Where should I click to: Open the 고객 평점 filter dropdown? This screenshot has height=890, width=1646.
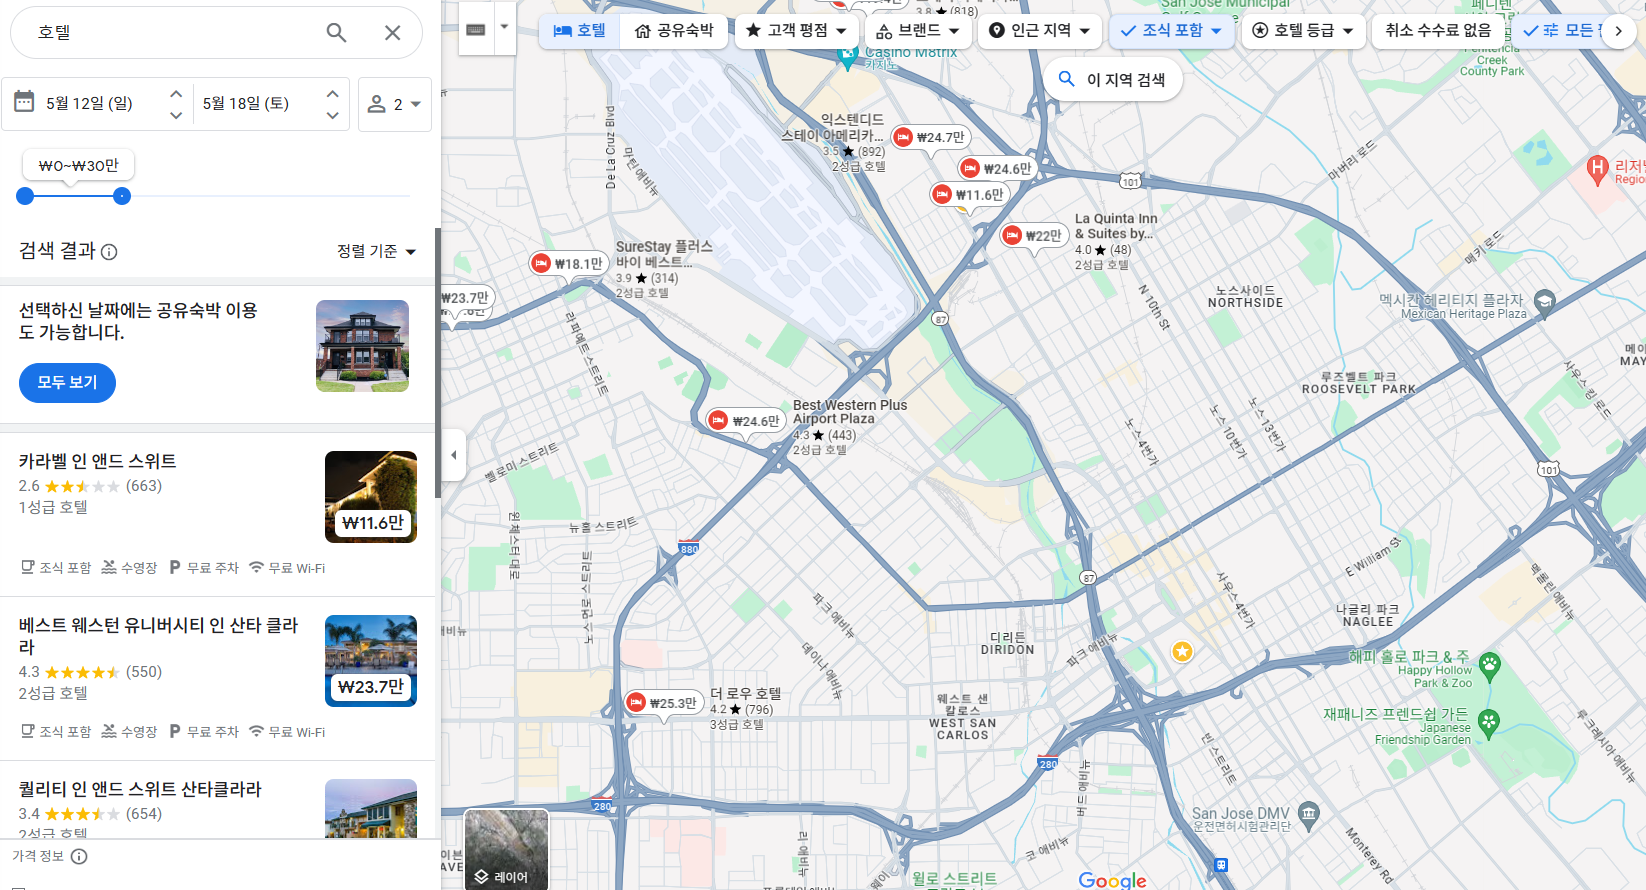pos(796,31)
